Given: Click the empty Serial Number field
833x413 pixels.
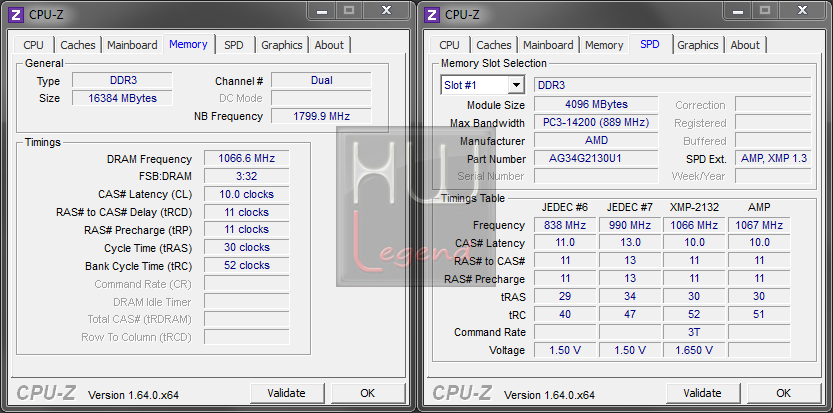Looking at the screenshot, I should [596, 176].
